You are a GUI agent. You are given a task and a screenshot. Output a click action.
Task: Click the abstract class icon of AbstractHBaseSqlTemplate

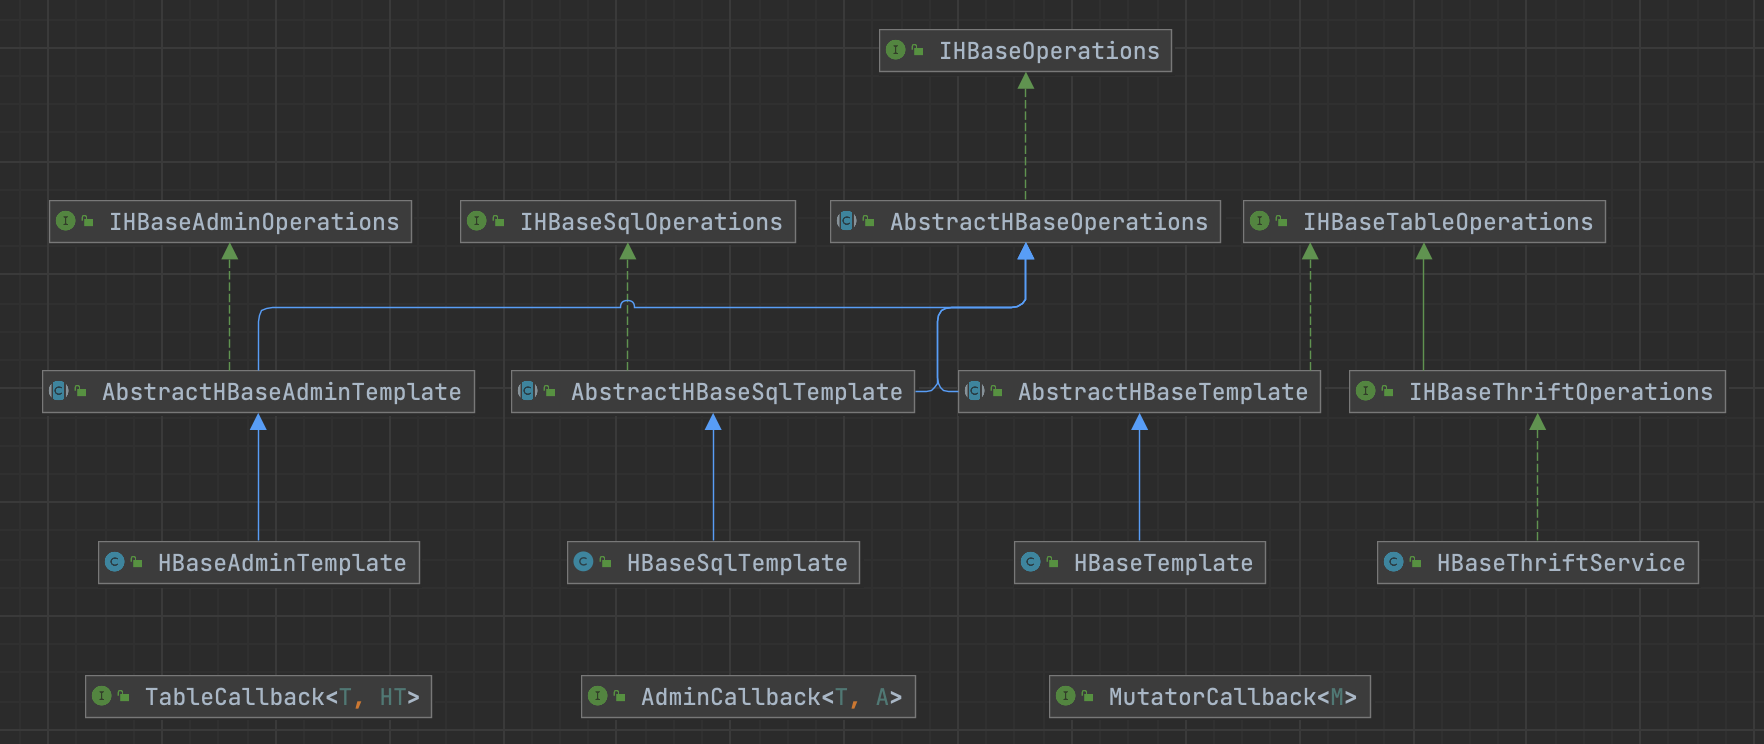(x=528, y=391)
